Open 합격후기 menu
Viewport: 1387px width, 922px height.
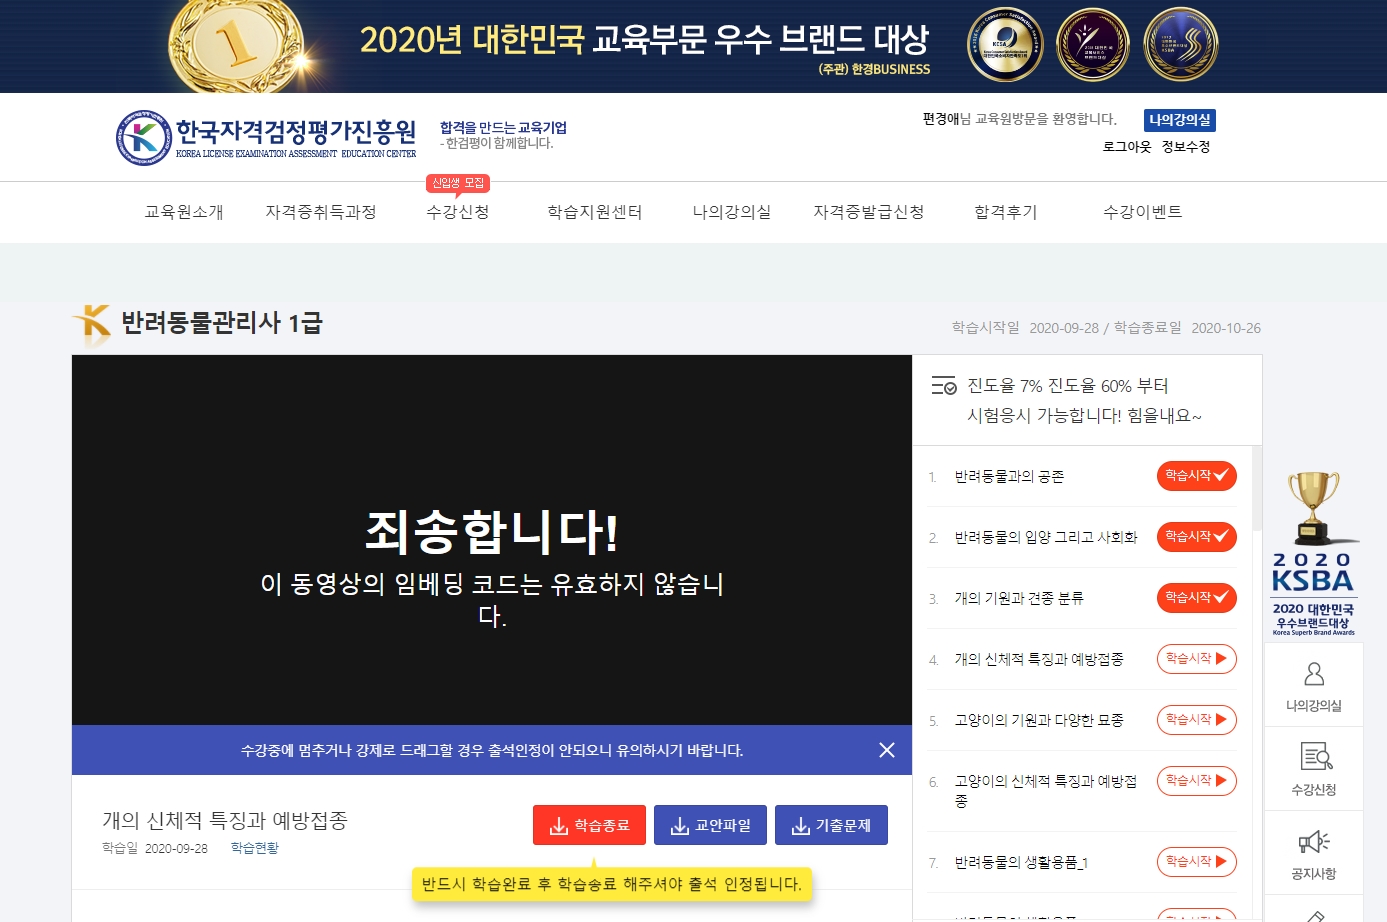pyautogui.click(x=1006, y=212)
